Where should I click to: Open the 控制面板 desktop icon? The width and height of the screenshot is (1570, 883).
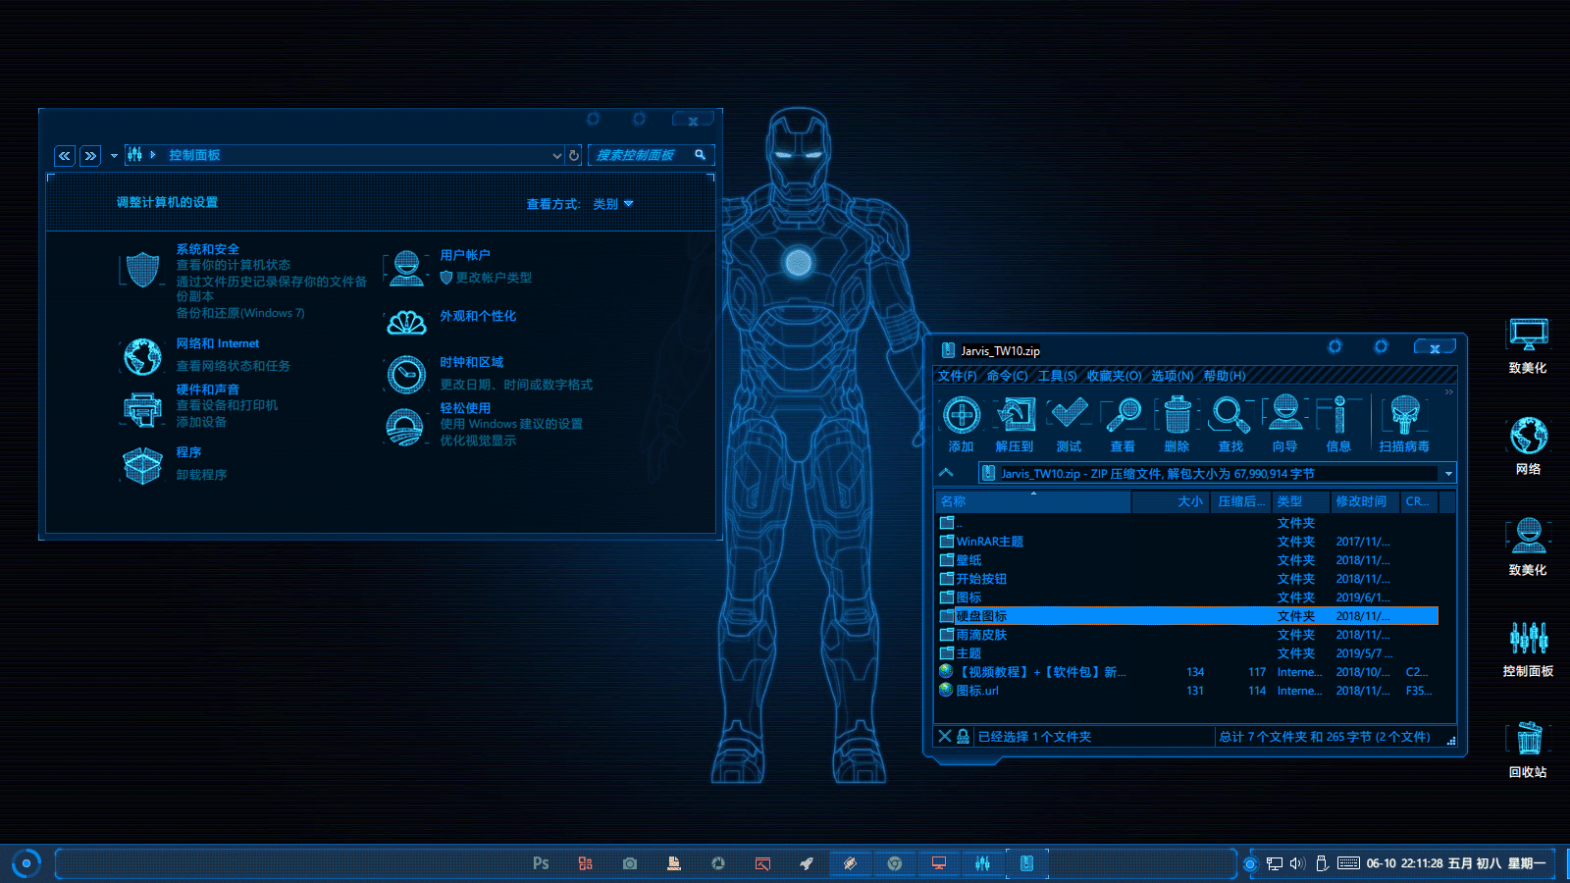point(1528,649)
